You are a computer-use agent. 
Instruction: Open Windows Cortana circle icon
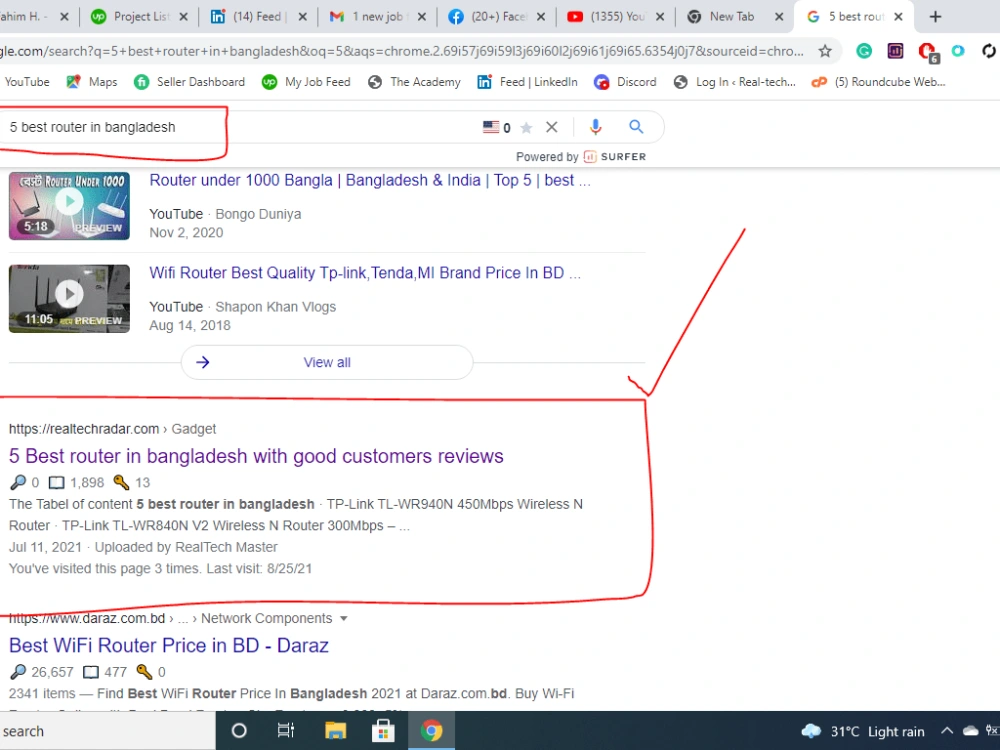(x=239, y=731)
